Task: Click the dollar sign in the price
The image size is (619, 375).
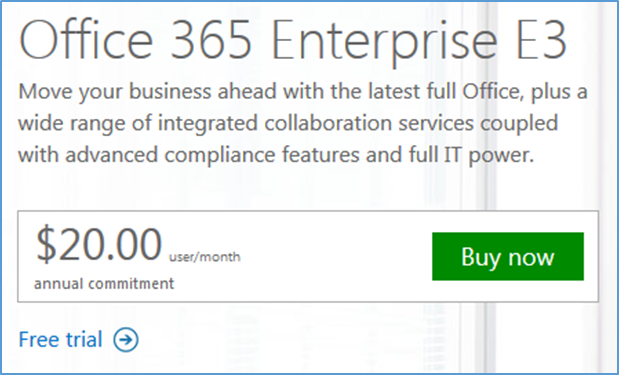Action: pos(46,244)
